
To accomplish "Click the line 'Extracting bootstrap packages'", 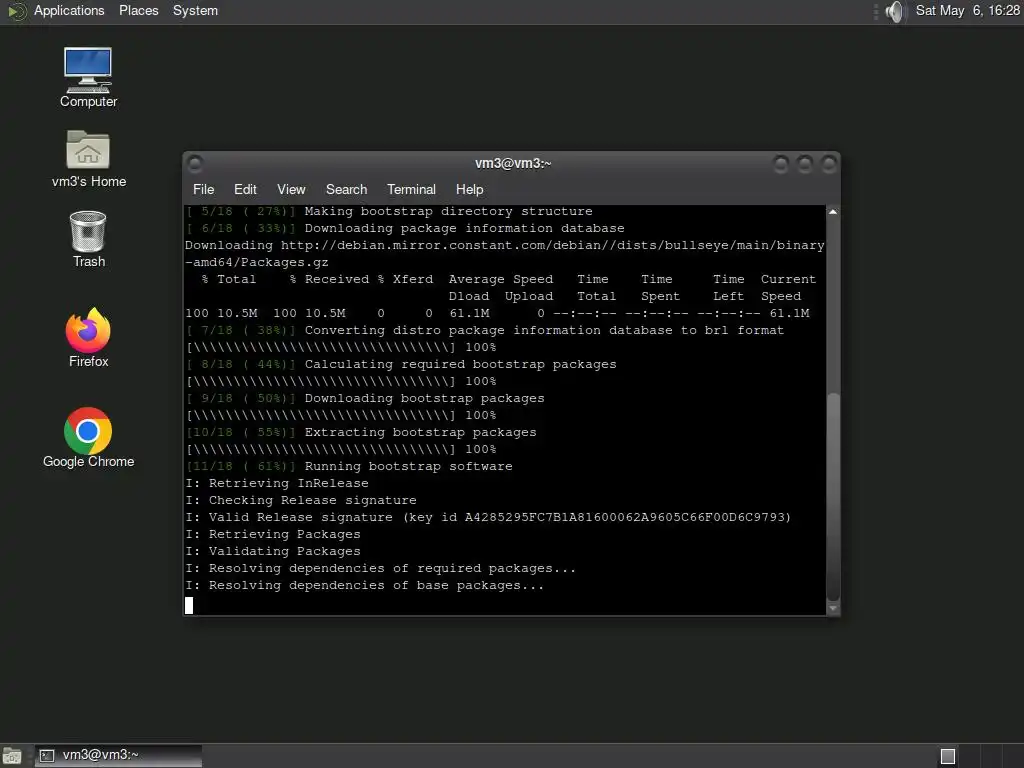I will (420, 432).
